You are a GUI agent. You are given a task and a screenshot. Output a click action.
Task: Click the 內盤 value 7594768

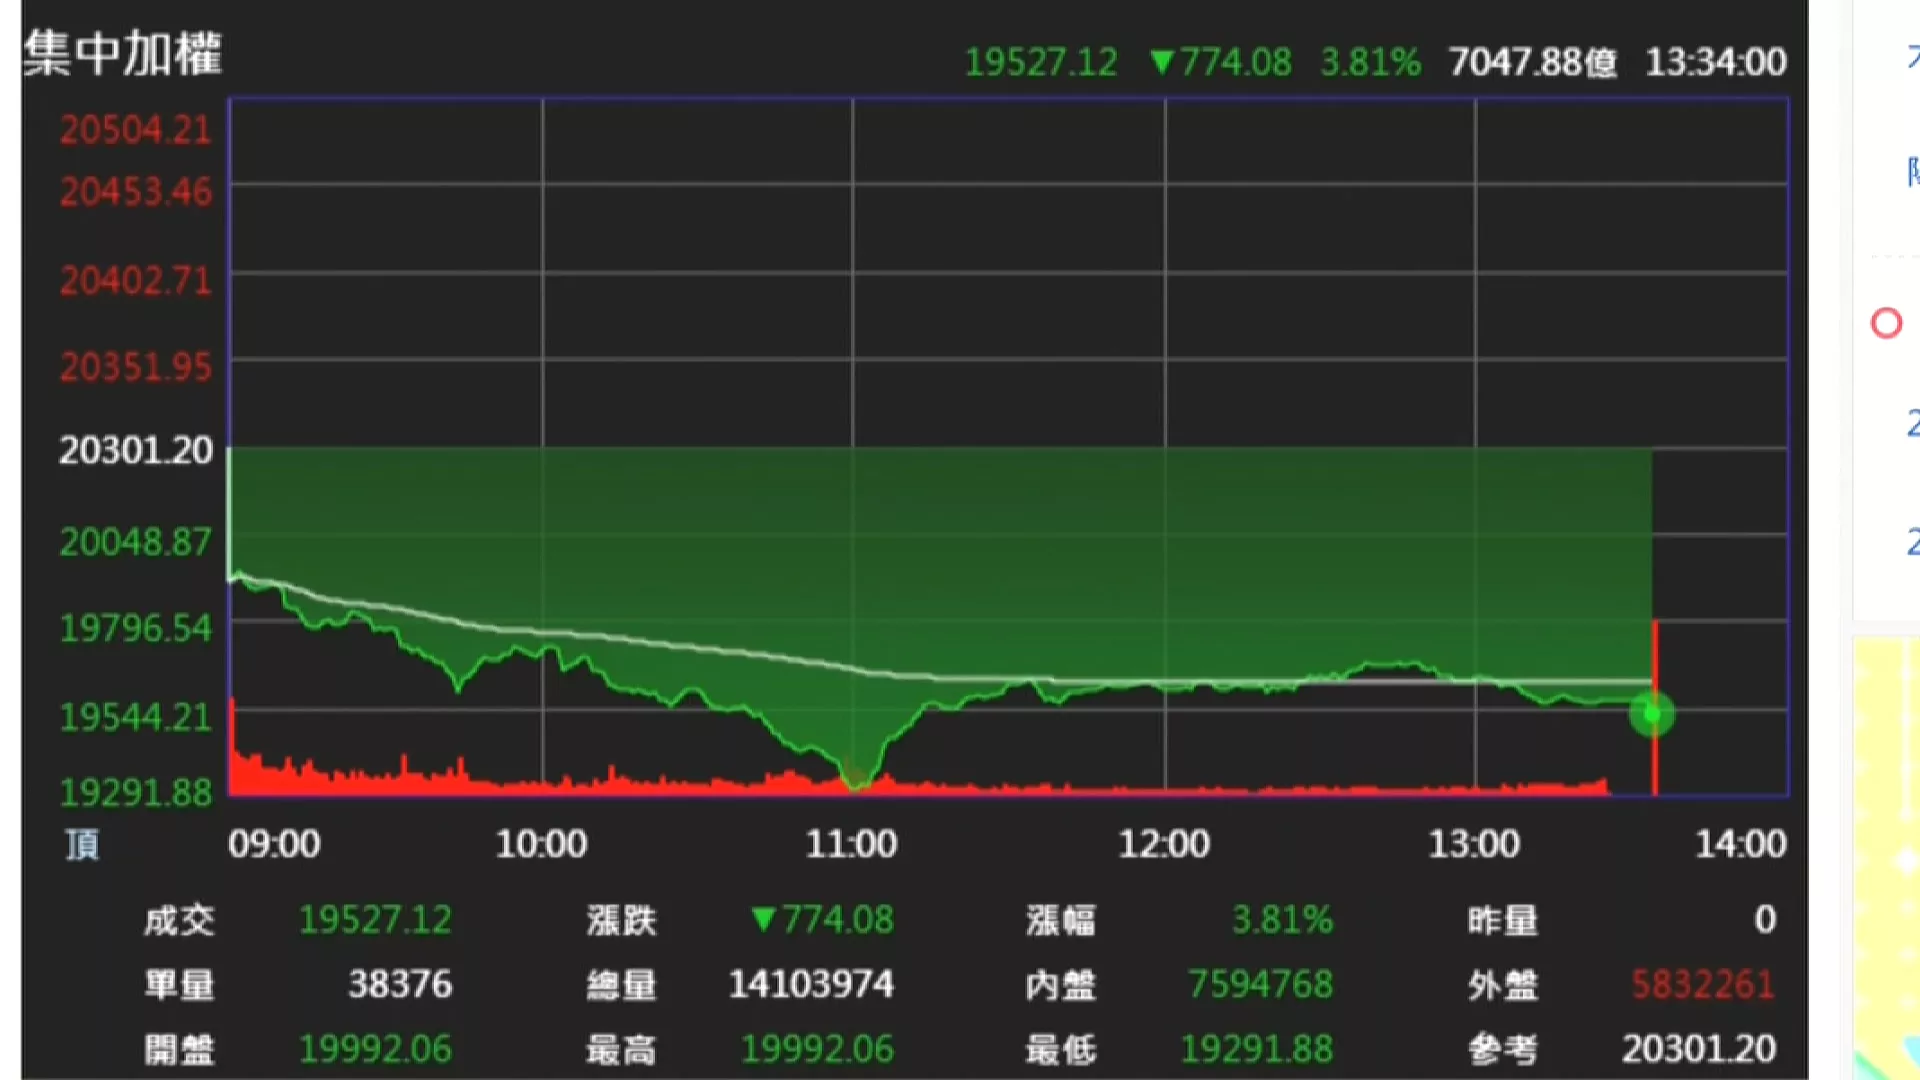click(x=1260, y=985)
